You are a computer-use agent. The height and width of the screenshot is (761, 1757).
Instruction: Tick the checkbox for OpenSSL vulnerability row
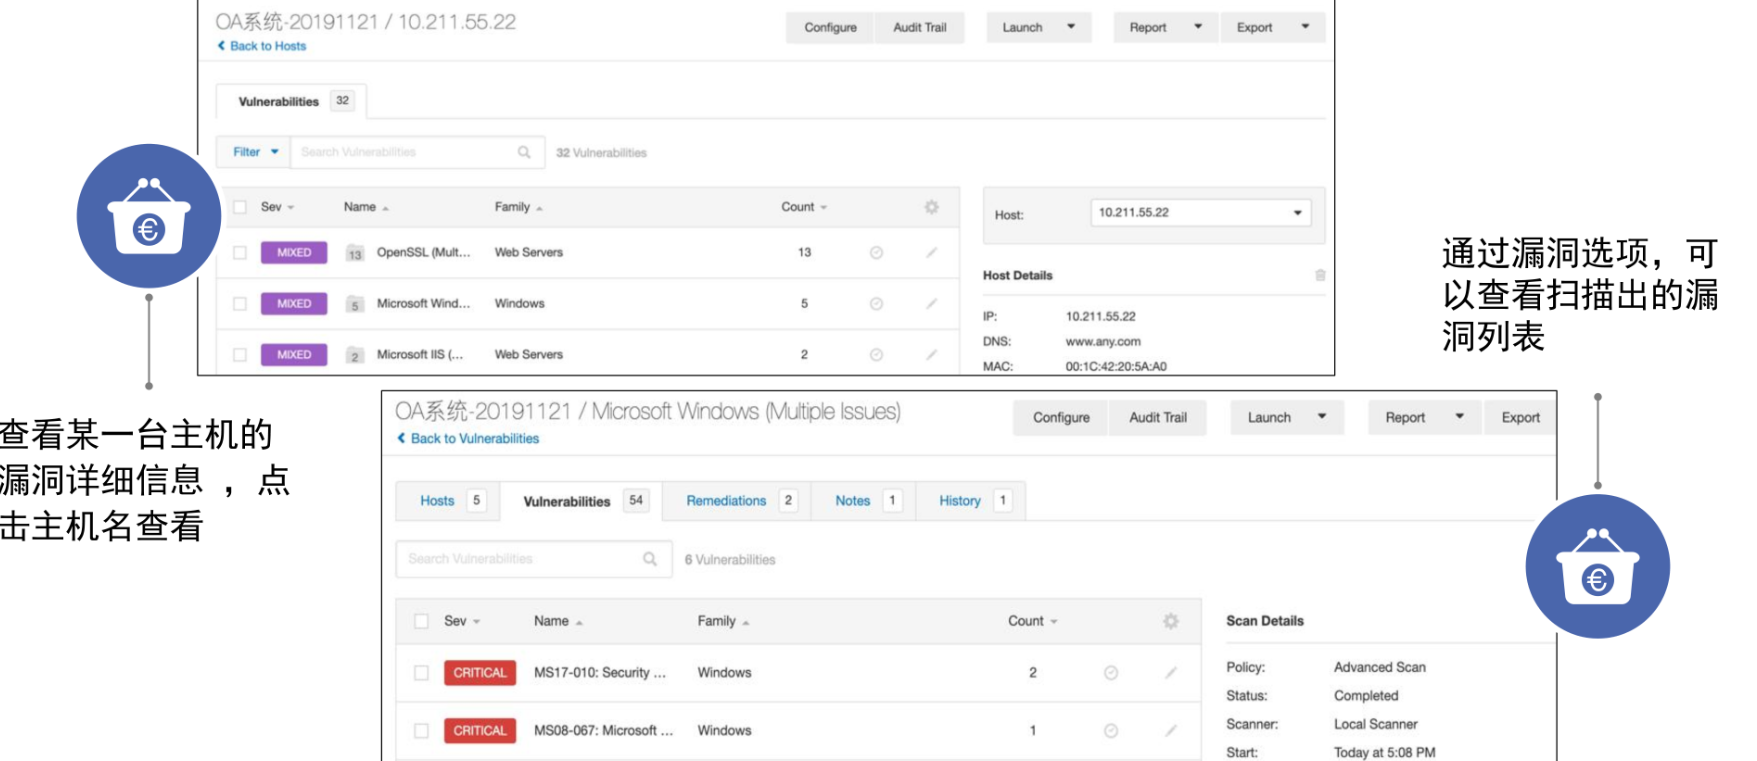click(240, 253)
